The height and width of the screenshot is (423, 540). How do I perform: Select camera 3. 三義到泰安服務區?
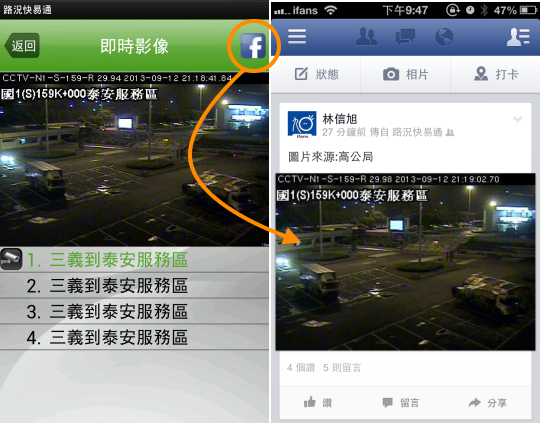coord(134,311)
